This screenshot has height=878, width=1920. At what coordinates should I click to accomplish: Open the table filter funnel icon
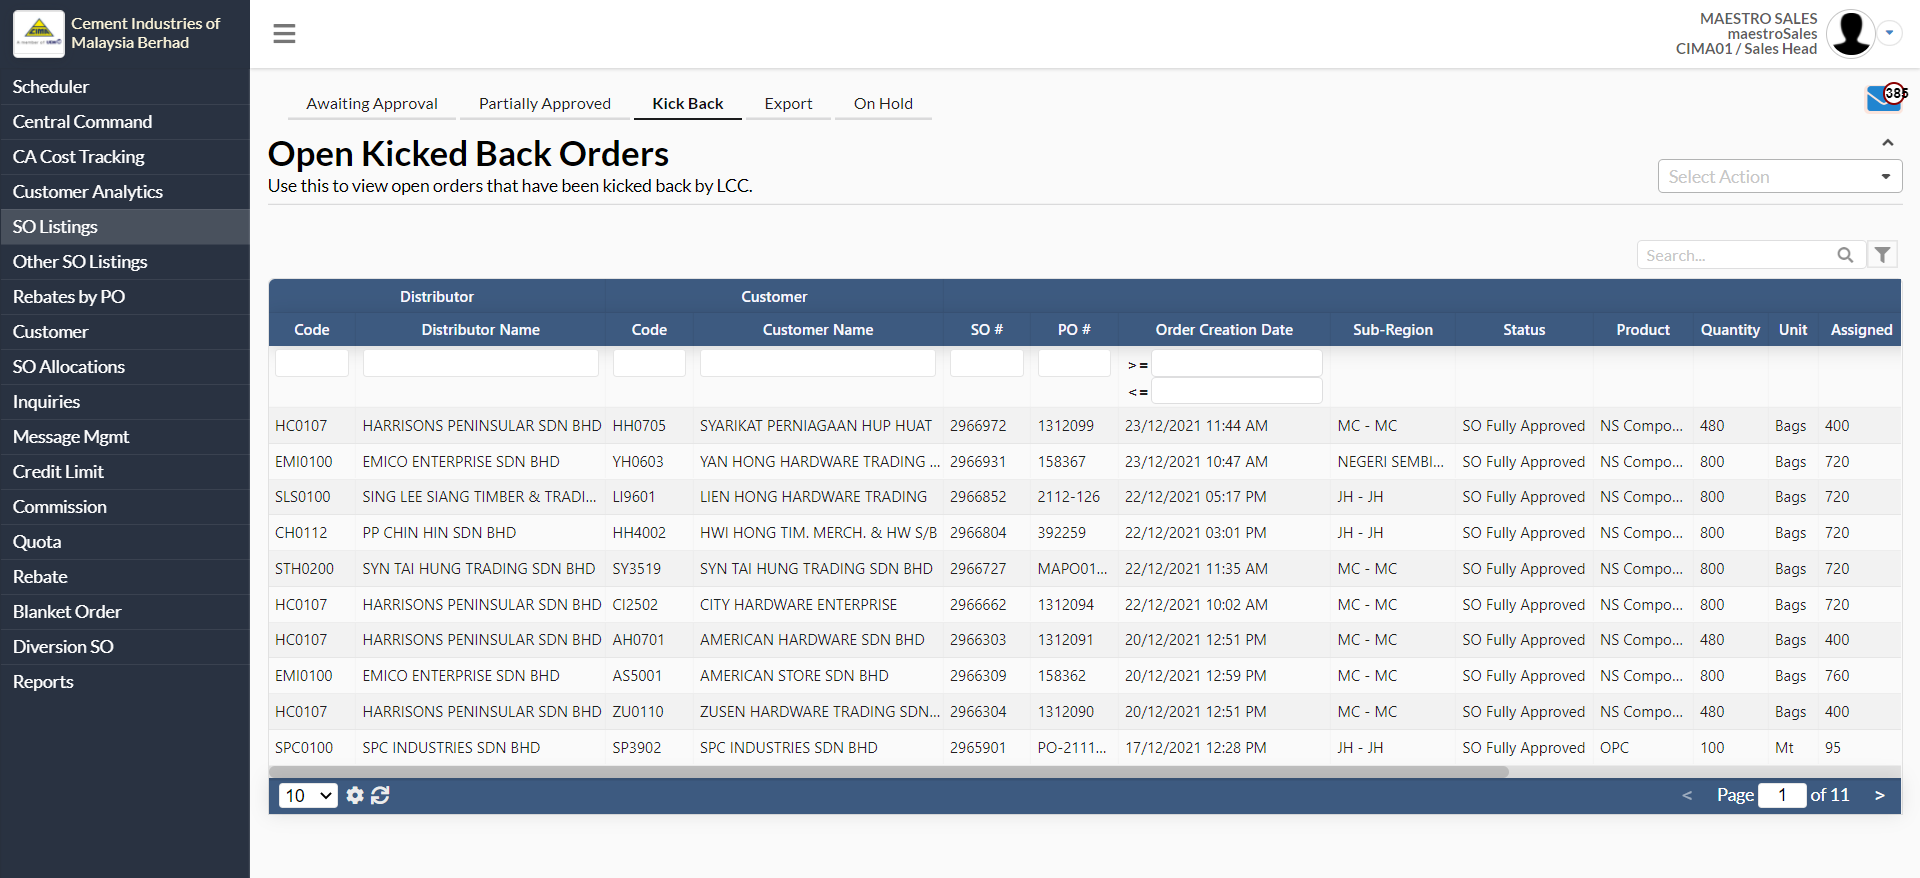pos(1882,255)
